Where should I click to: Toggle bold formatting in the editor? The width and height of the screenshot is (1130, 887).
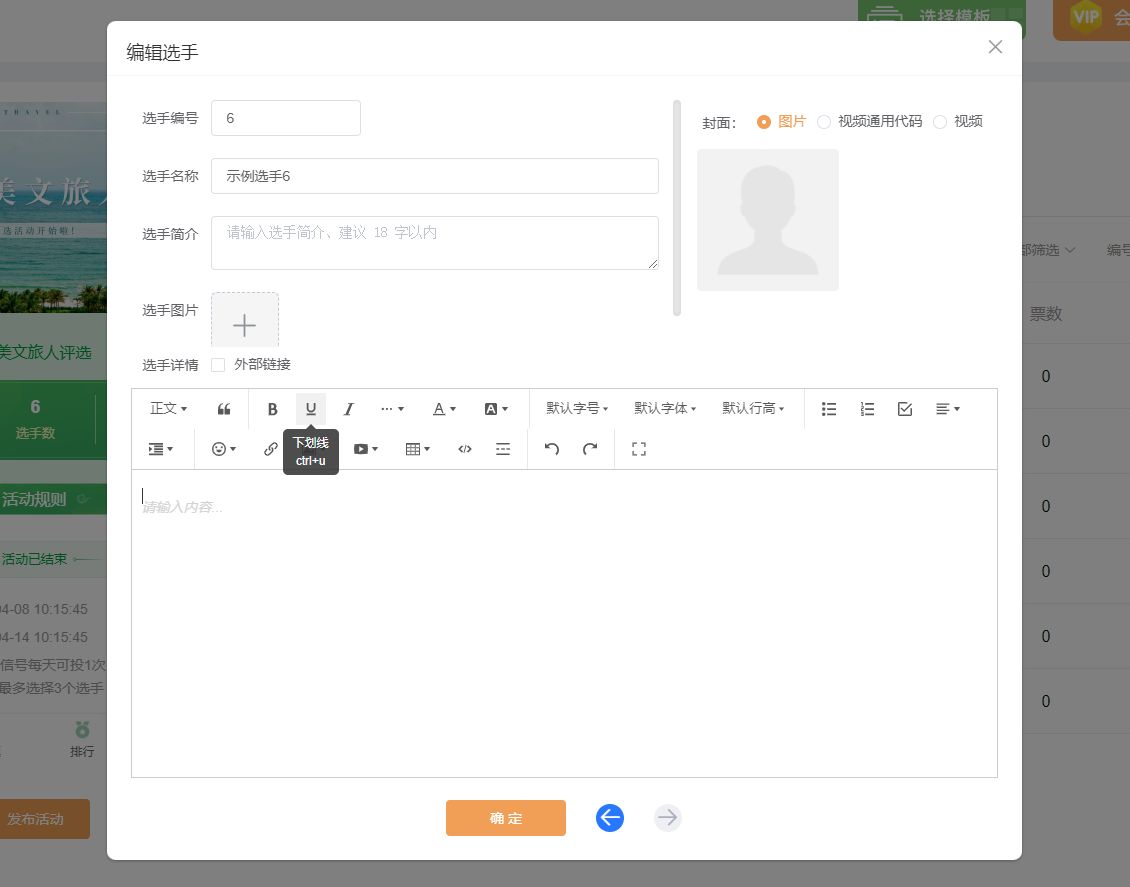[272, 409]
